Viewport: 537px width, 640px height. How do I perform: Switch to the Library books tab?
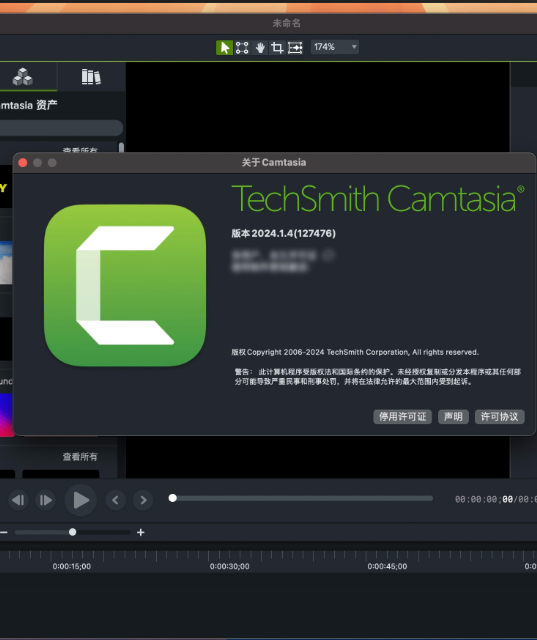tap(91, 76)
